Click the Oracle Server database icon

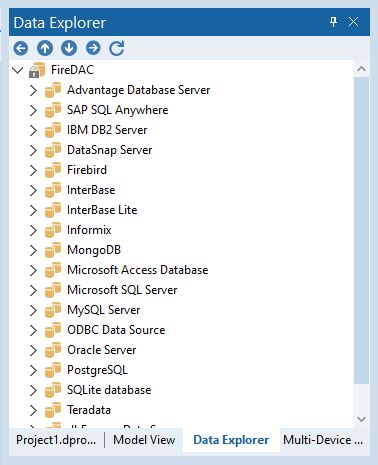pyautogui.click(x=53, y=350)
